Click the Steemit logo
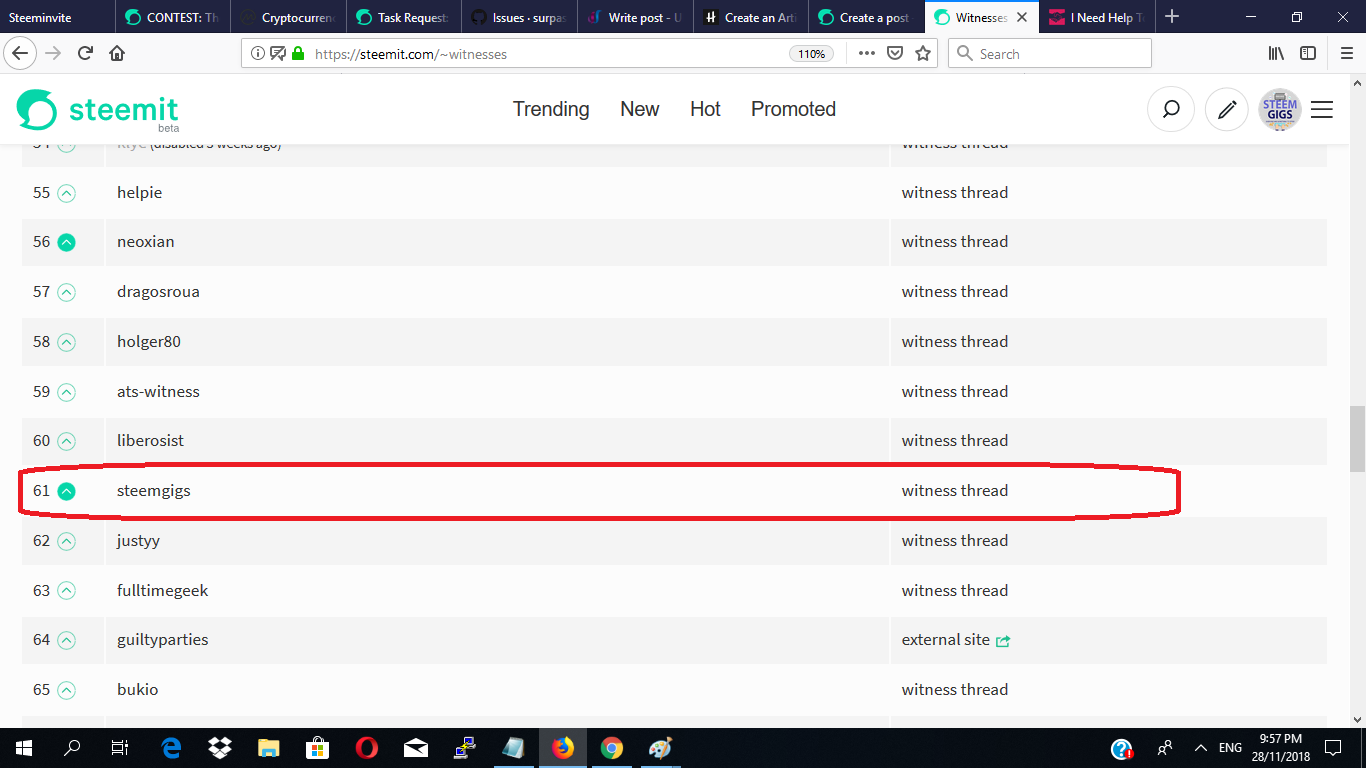This screenshot has height=768, width=1366. tap(98, 110)
